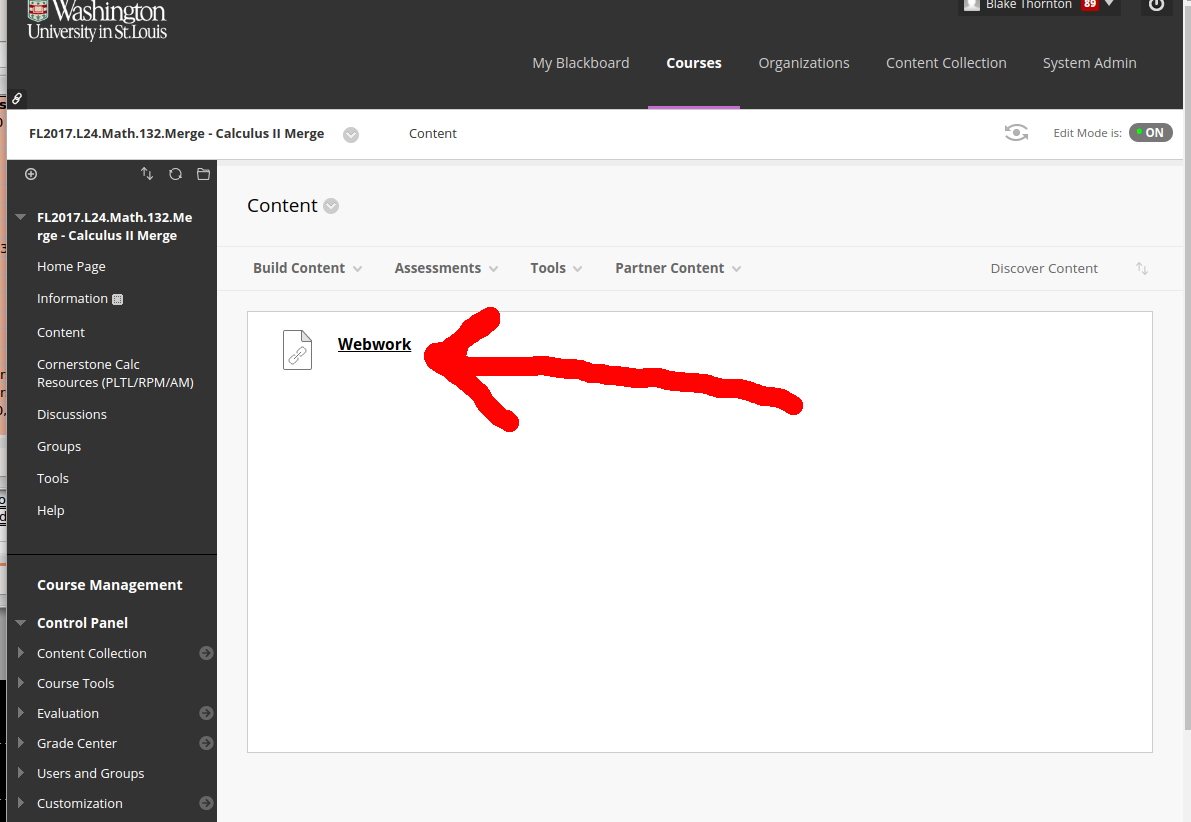Expand the Grade Center section
Image resolution: width=1191 pixels, height=822 pixels.
click(x=22, y=743)
